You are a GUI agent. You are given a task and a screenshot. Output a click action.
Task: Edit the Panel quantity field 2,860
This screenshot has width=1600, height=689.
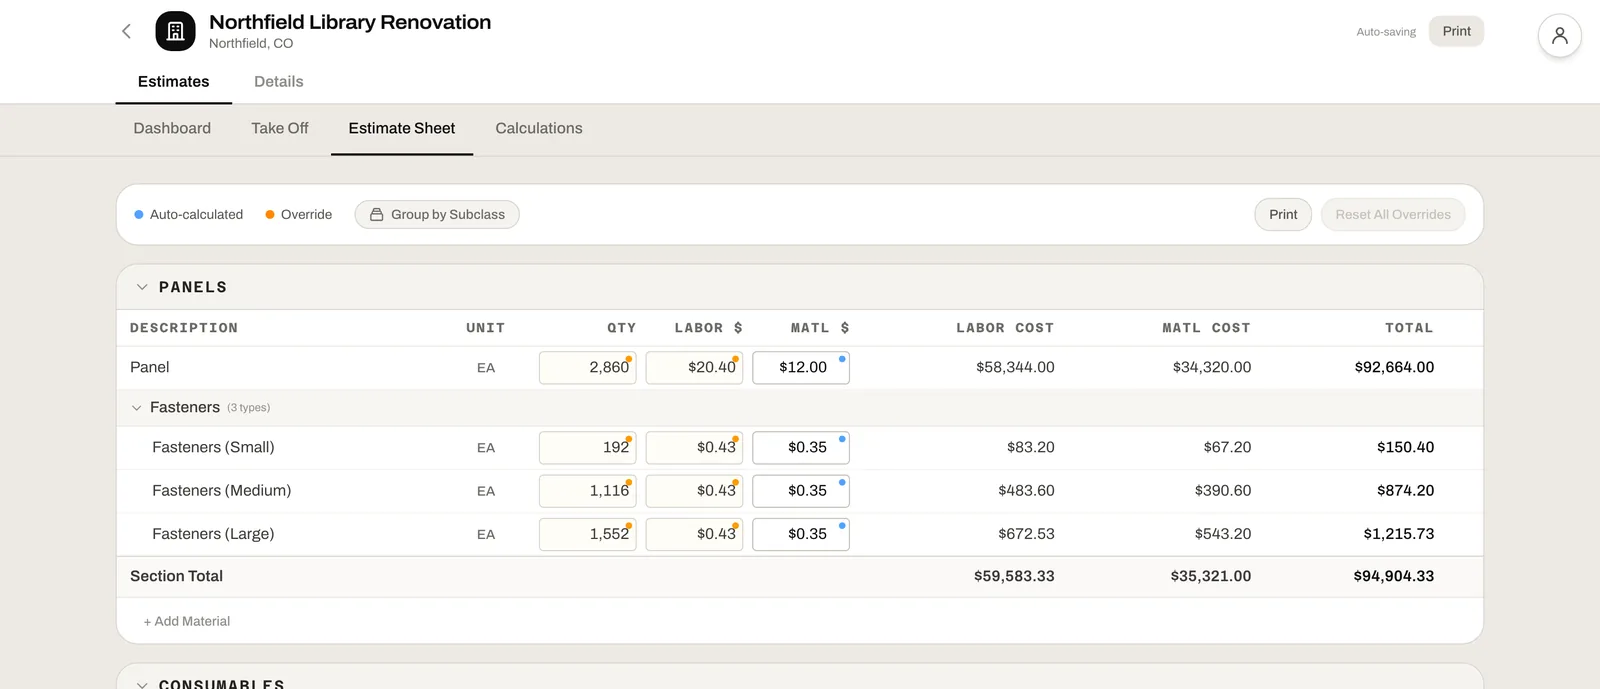(588, 368)
